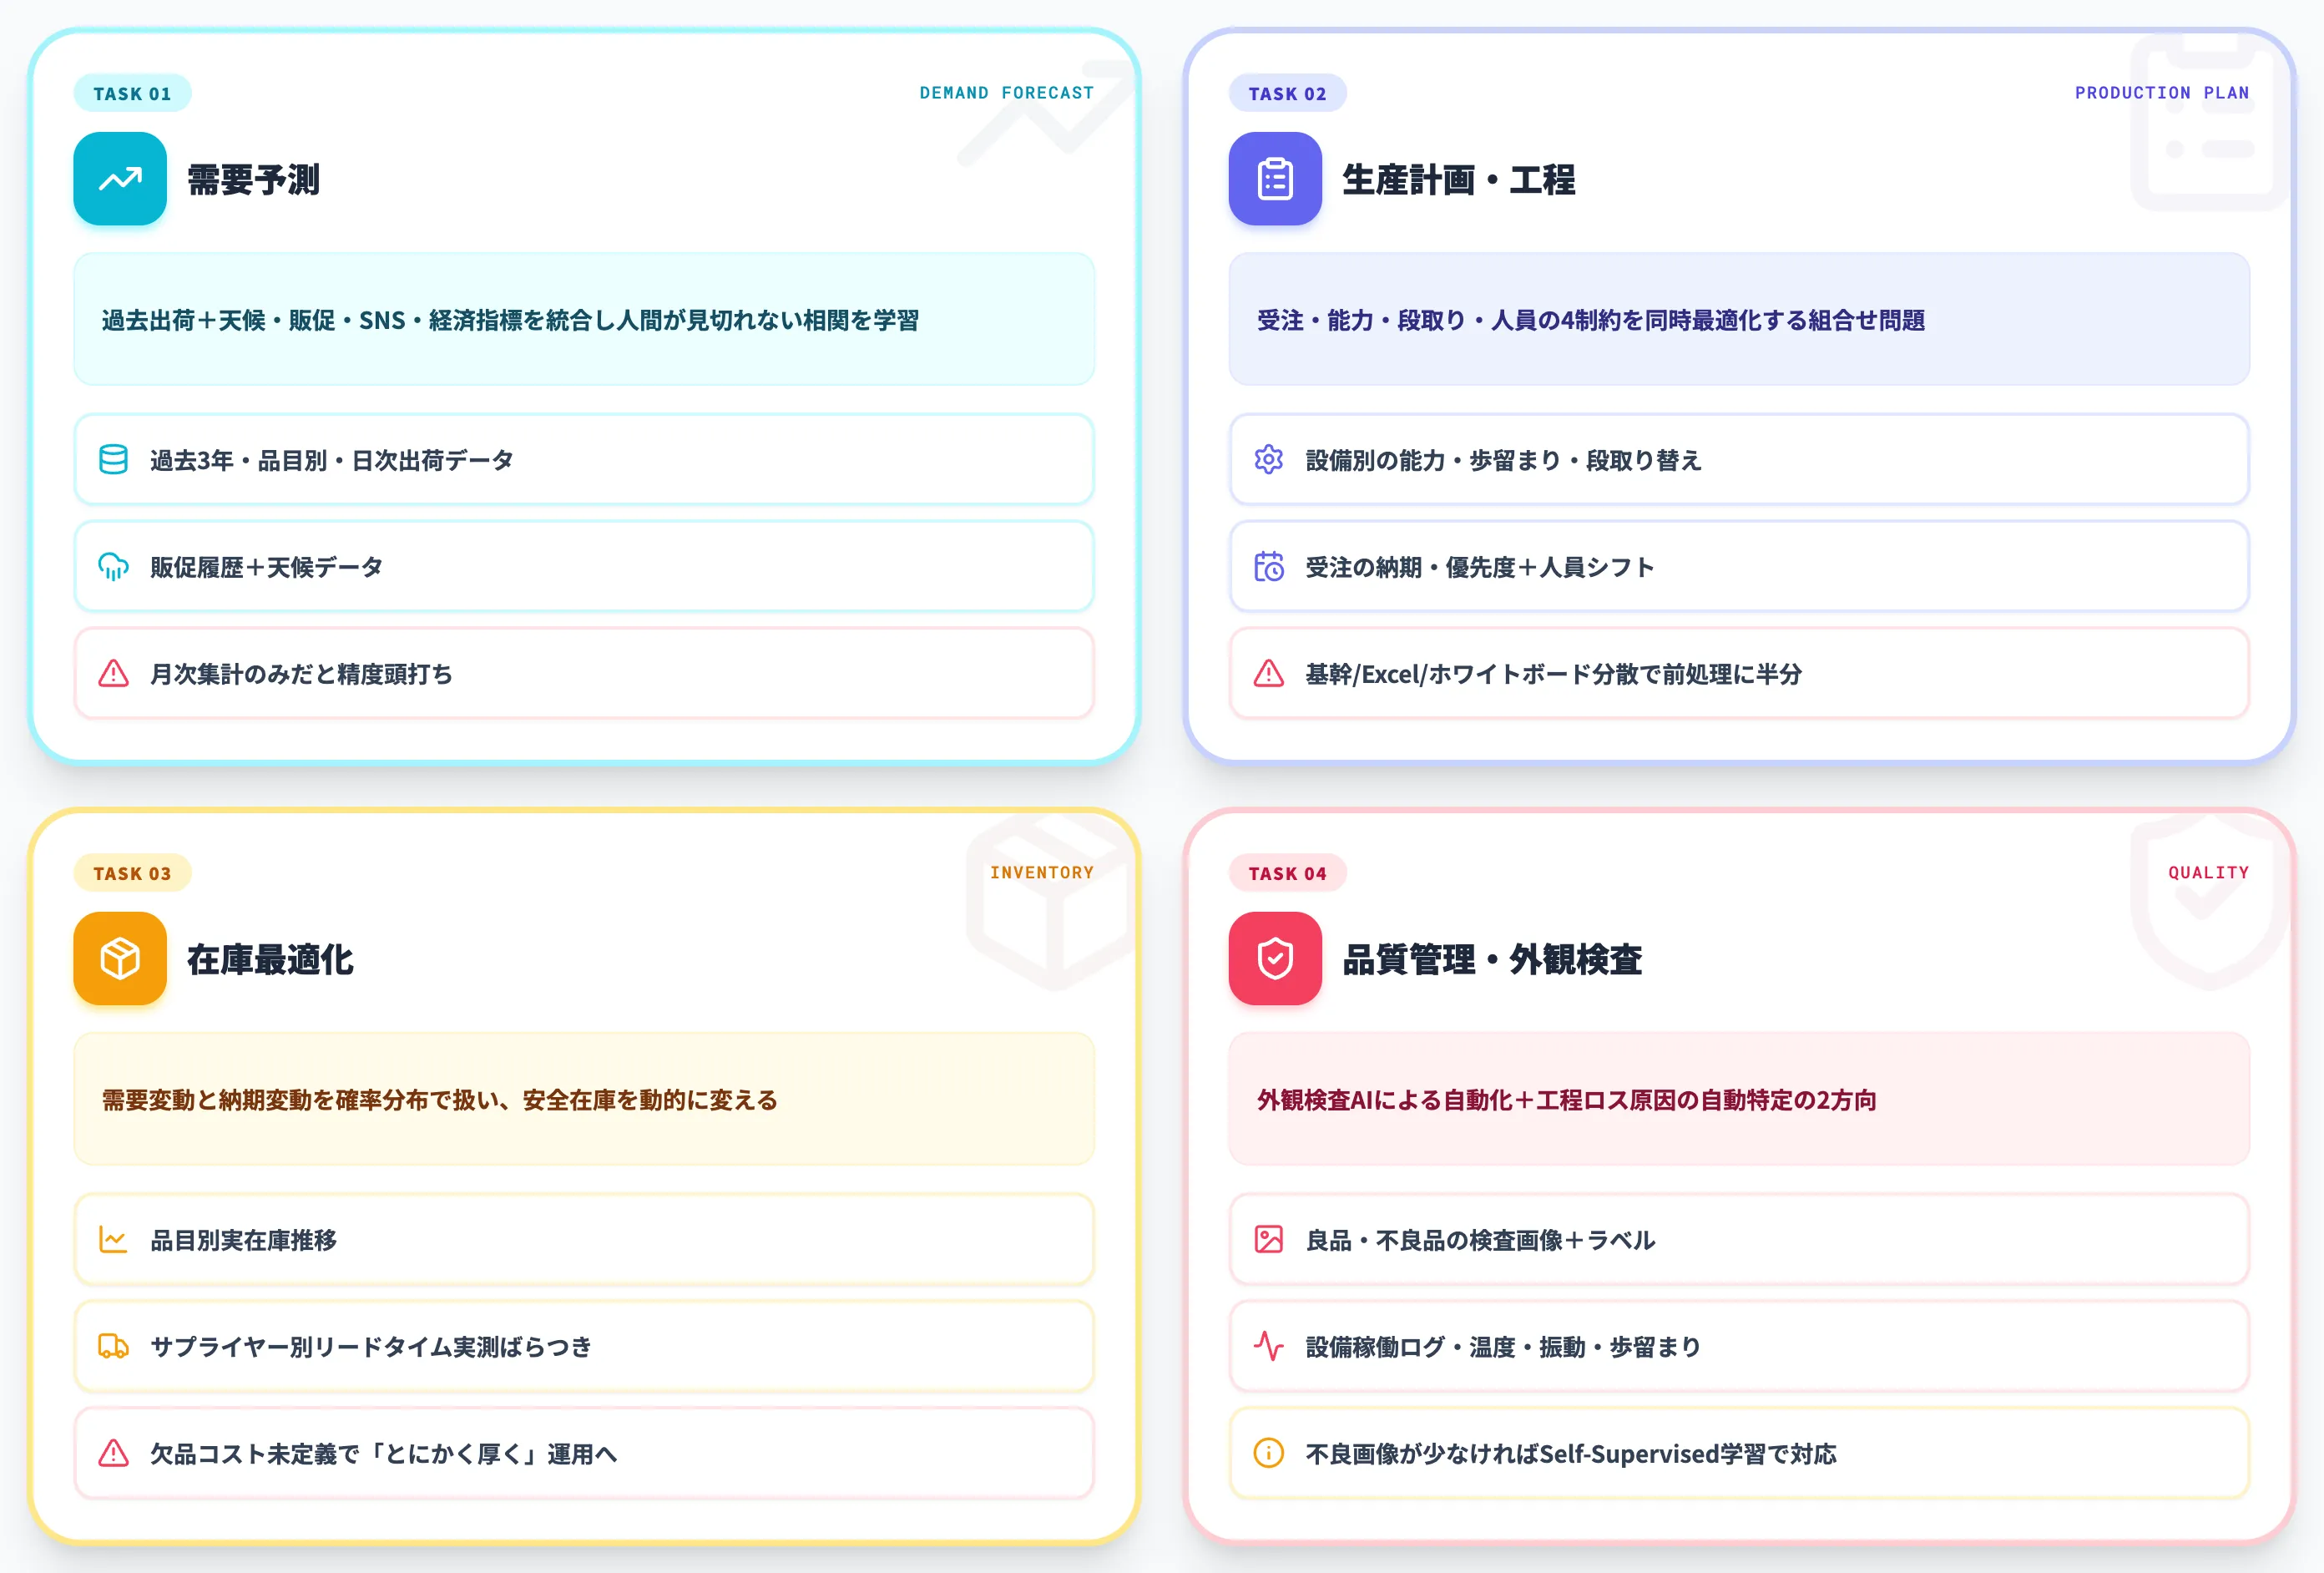Click the 生産計画・工程 card heading
2324x1573 pixels.
pyautogui.click(x=1458, y=180)
